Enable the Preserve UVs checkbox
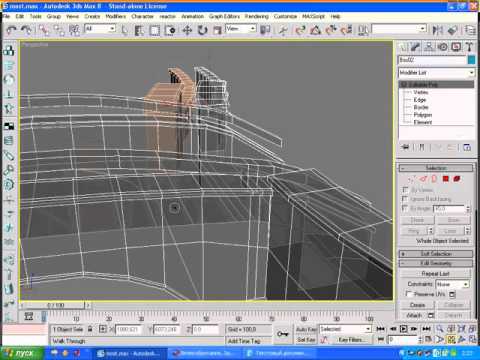This screenshot has width=480, height=360. (409, 294)
